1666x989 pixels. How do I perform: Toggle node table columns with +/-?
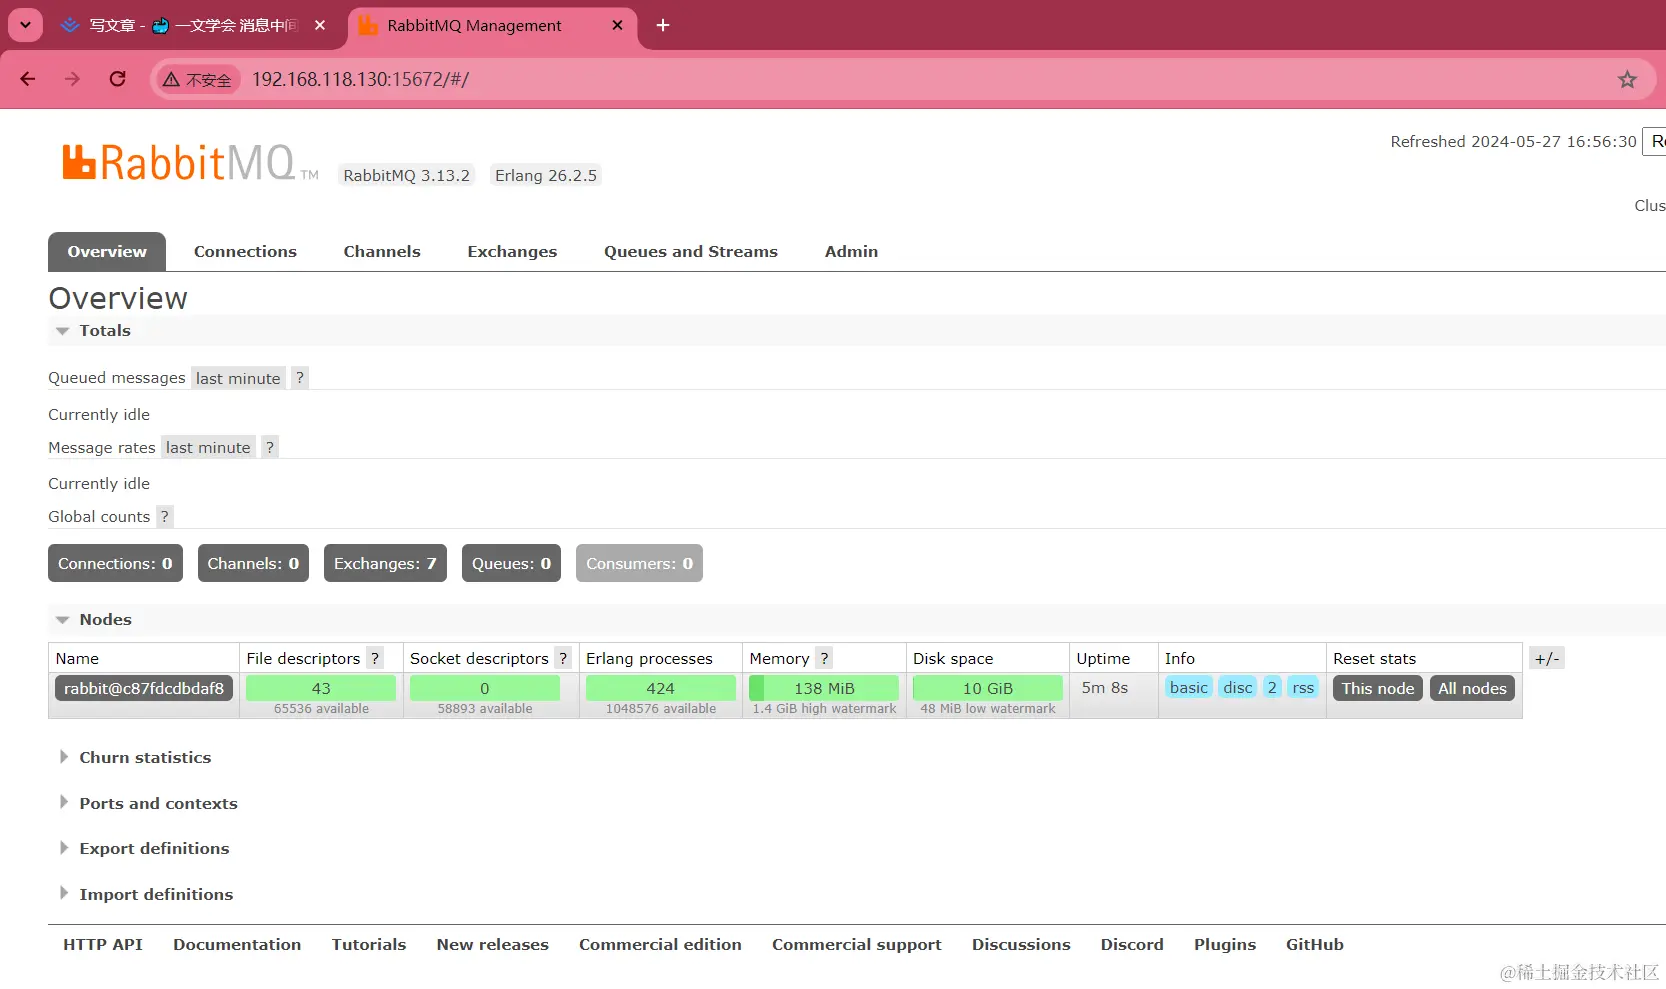[1547, 658]
